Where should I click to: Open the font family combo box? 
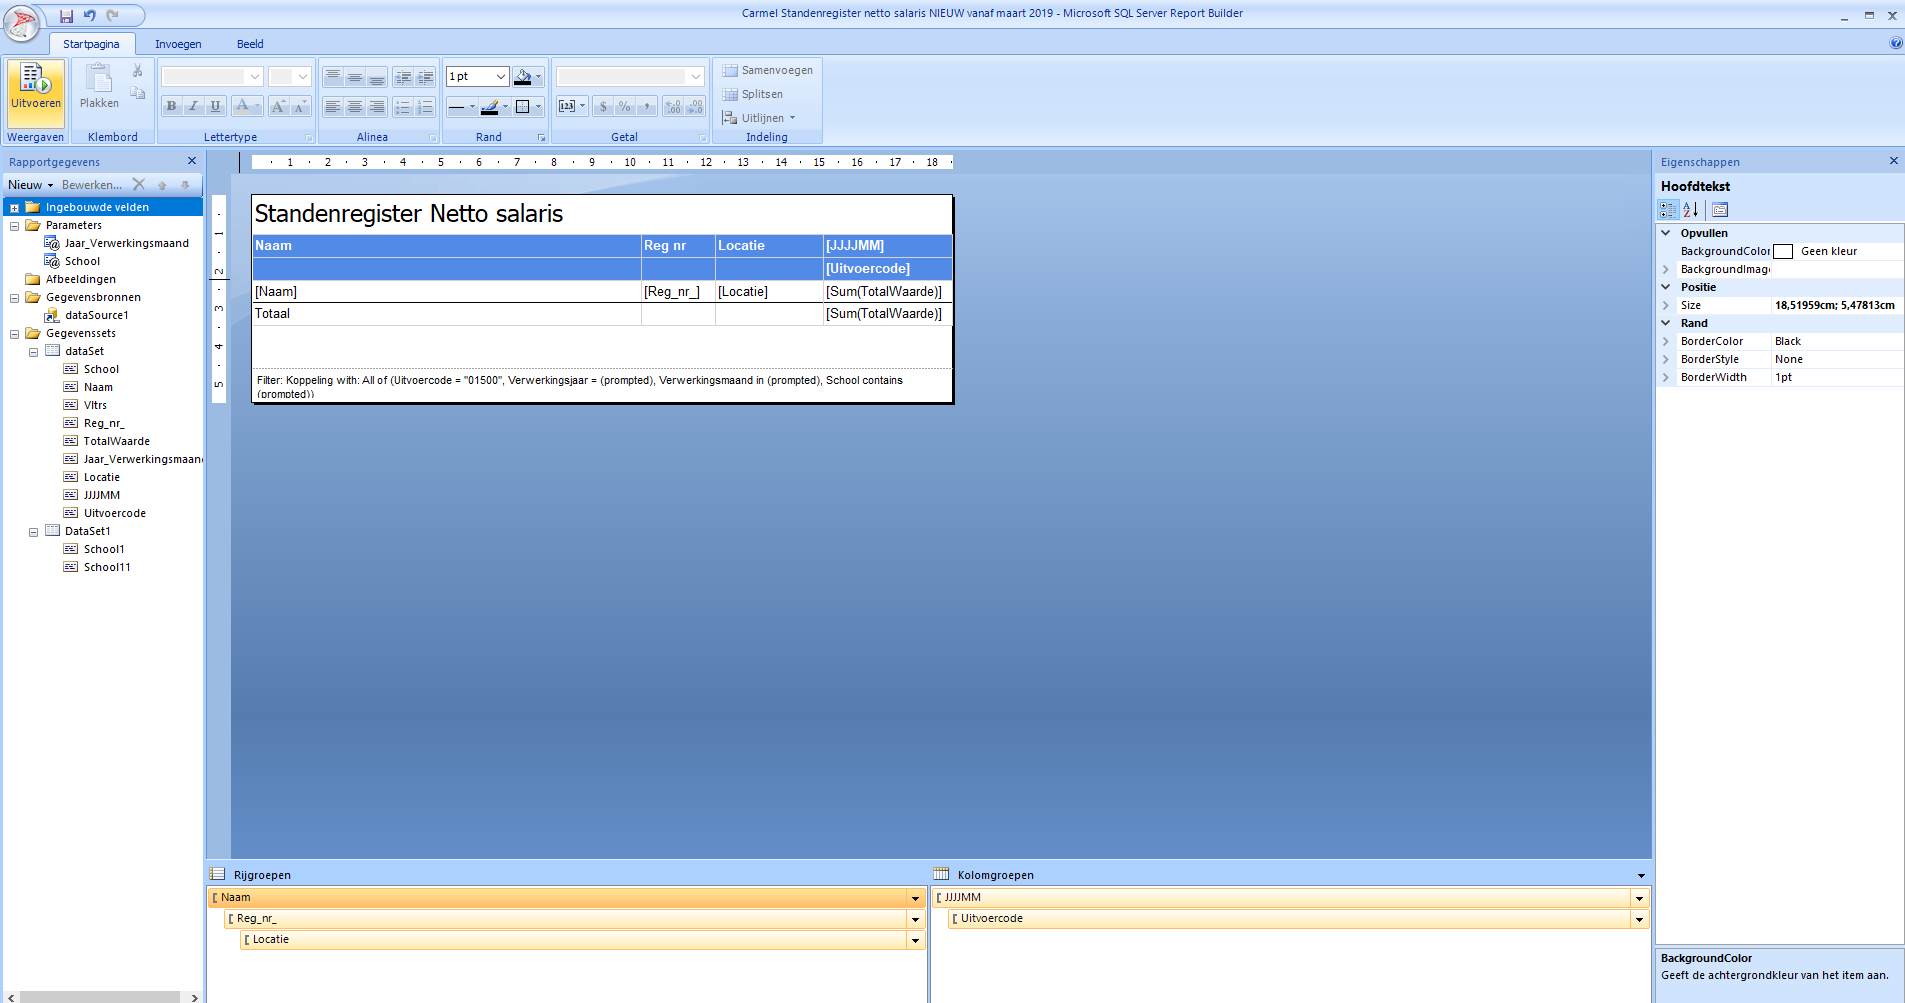click(212, 77)
